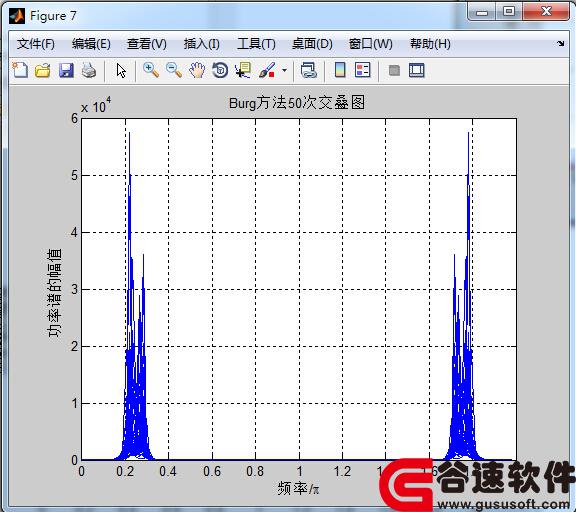Viewport: 576px width, 512px height.
Task: Click the Show Plot Tools icon
Action: (417, 70)
